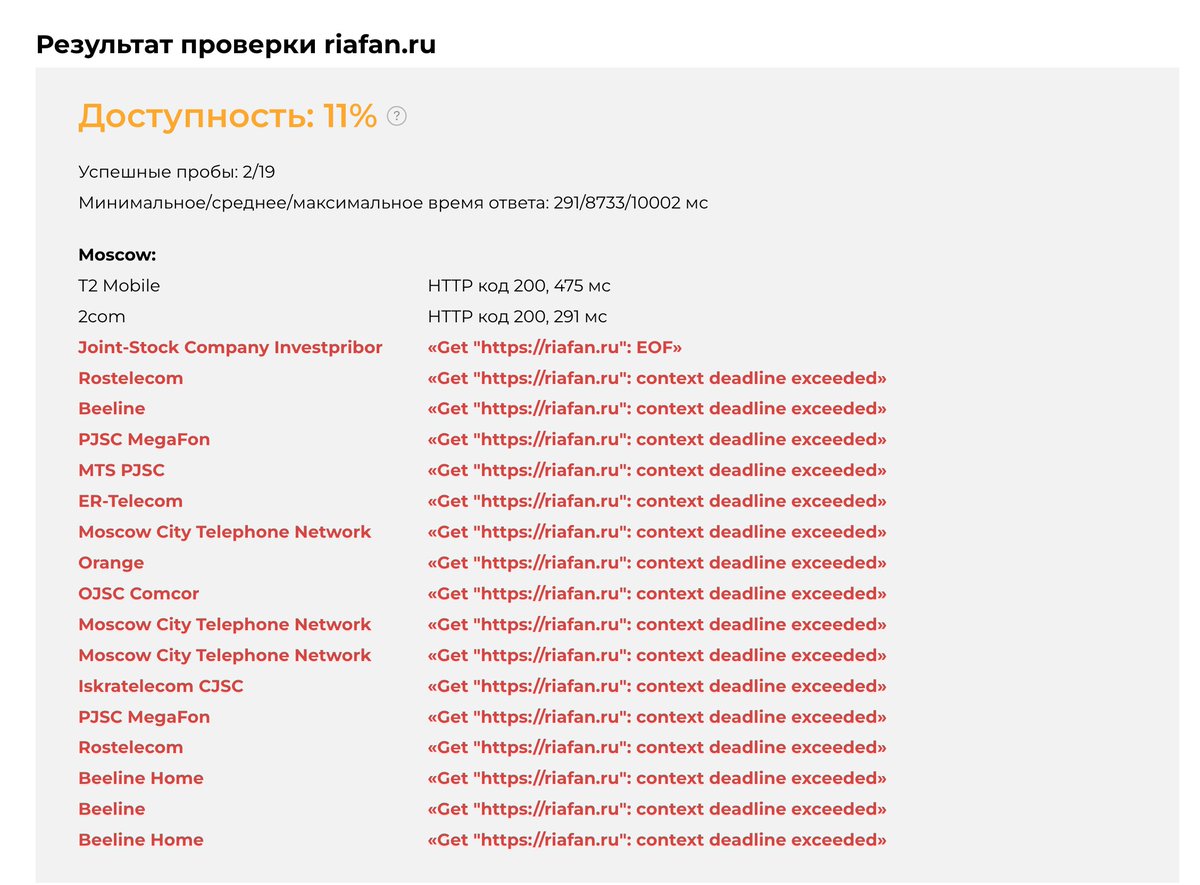1200x885 pixels.
Task: Click 'HTTP код 200, 291 мс' result
Action: click(x=517, y=317)
